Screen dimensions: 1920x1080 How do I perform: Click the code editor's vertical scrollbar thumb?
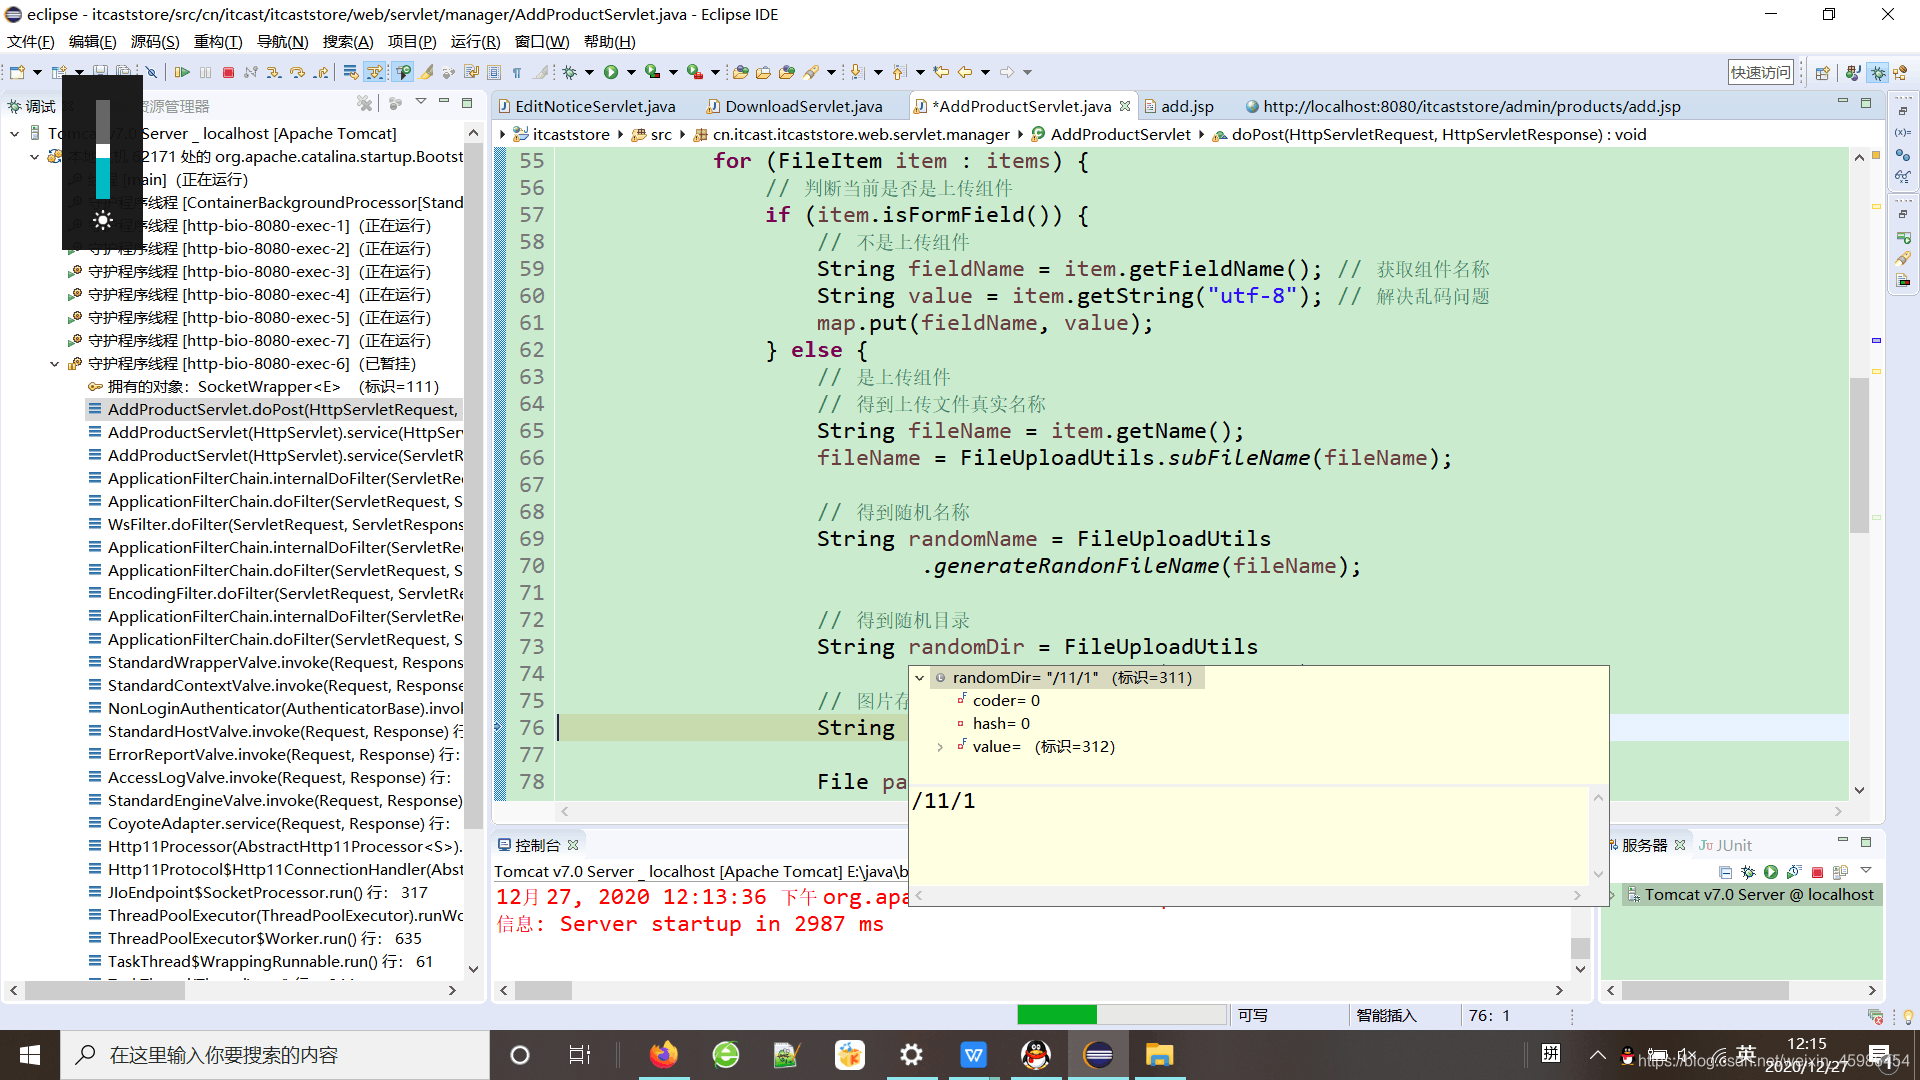pos(1859,456)
